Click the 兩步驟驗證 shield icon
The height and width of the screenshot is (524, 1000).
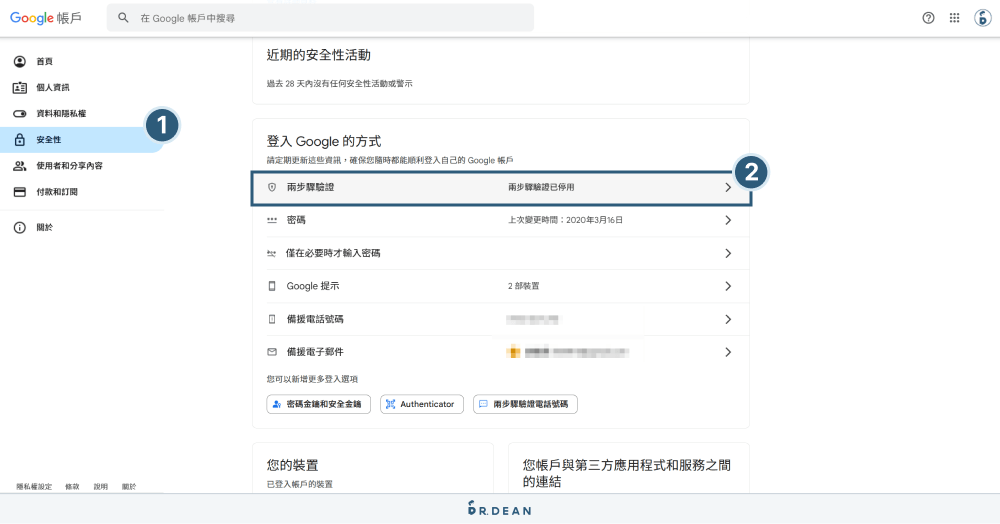click(272, 187)
